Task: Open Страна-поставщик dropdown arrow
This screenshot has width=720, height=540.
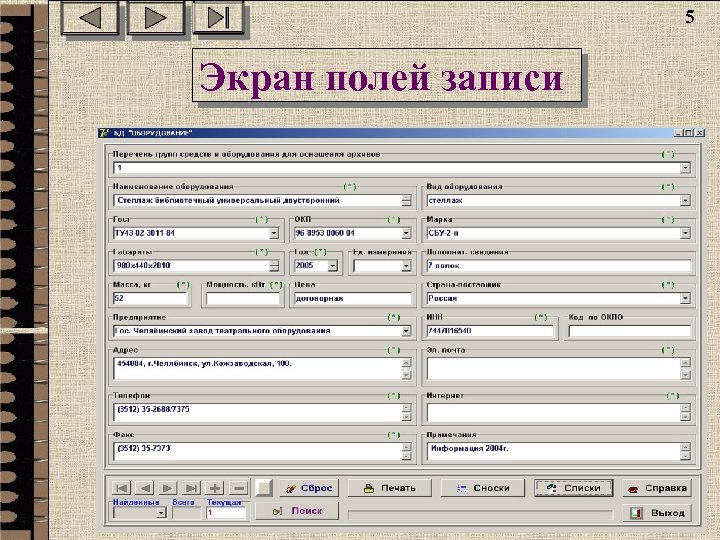Action: tap(685, 298)
